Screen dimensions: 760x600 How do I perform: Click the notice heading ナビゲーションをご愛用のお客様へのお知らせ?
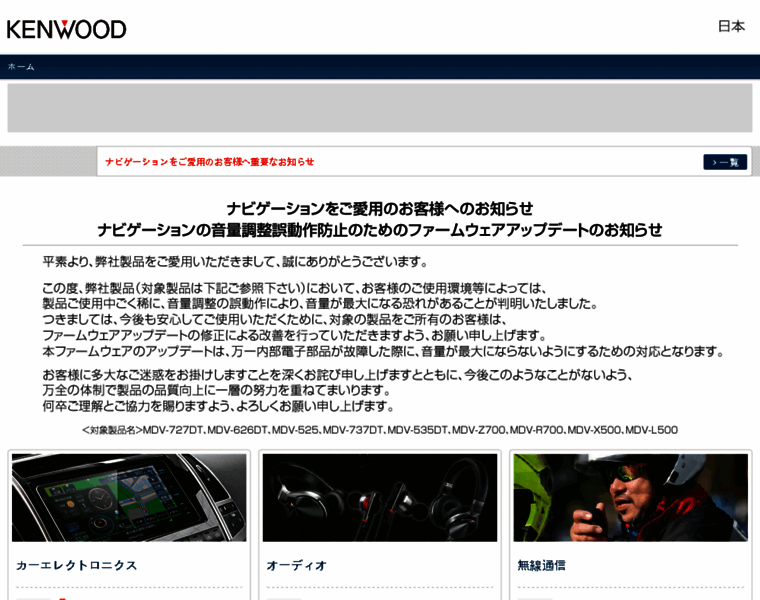point(380,209)
